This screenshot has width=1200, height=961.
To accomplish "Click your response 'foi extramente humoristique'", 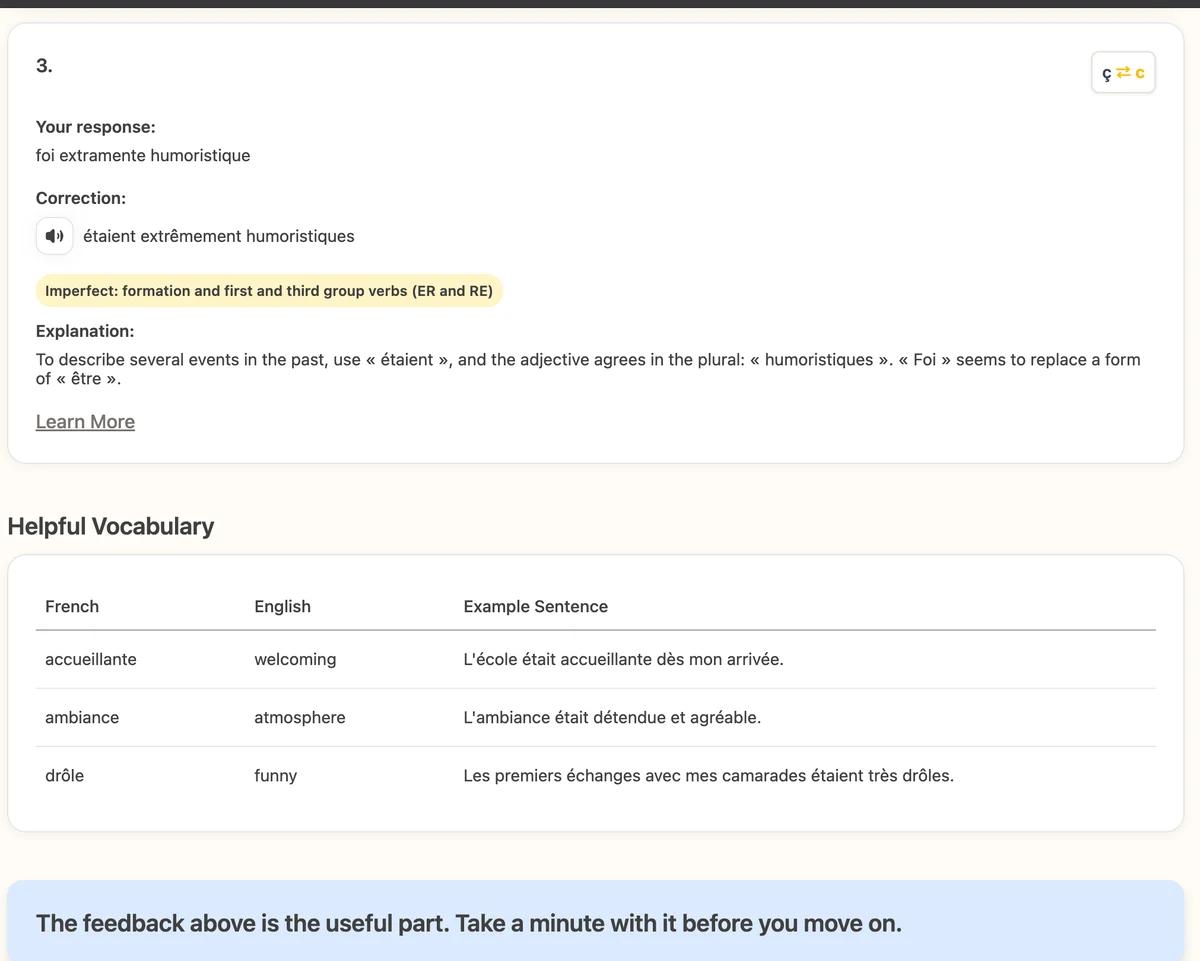I will (x=143, y=155).
